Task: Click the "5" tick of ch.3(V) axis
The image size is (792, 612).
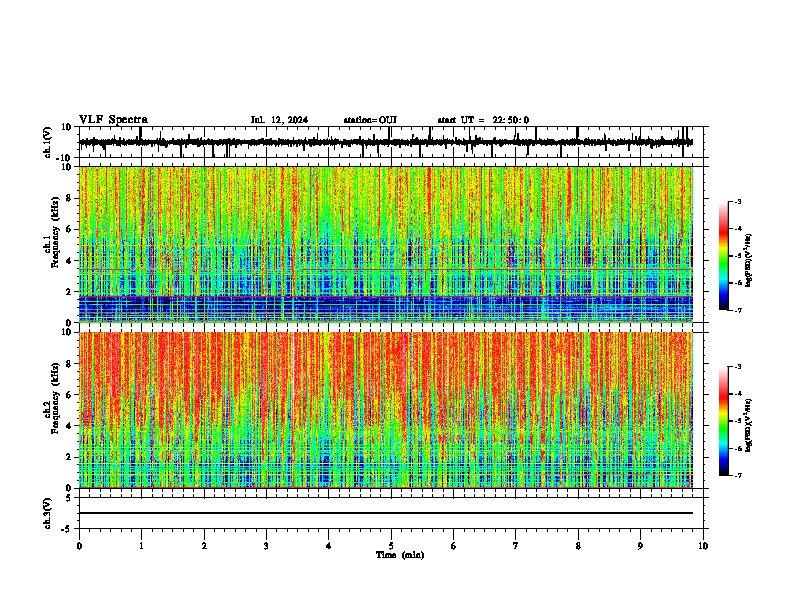Action: pos(70,498)
